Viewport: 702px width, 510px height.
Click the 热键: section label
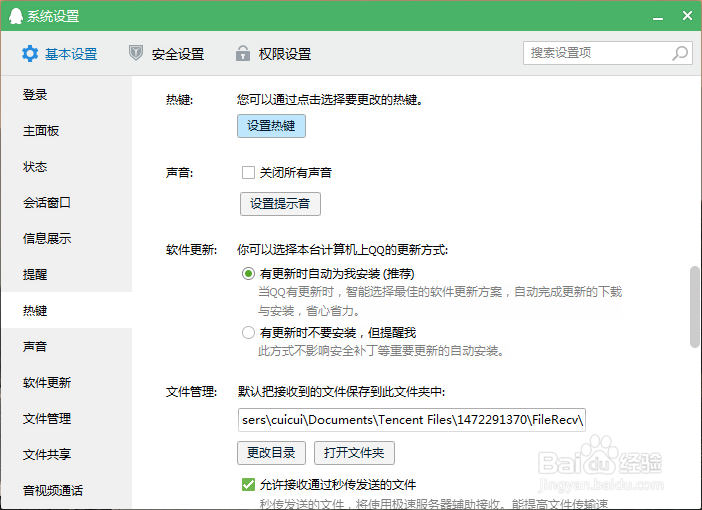(180, 99)
